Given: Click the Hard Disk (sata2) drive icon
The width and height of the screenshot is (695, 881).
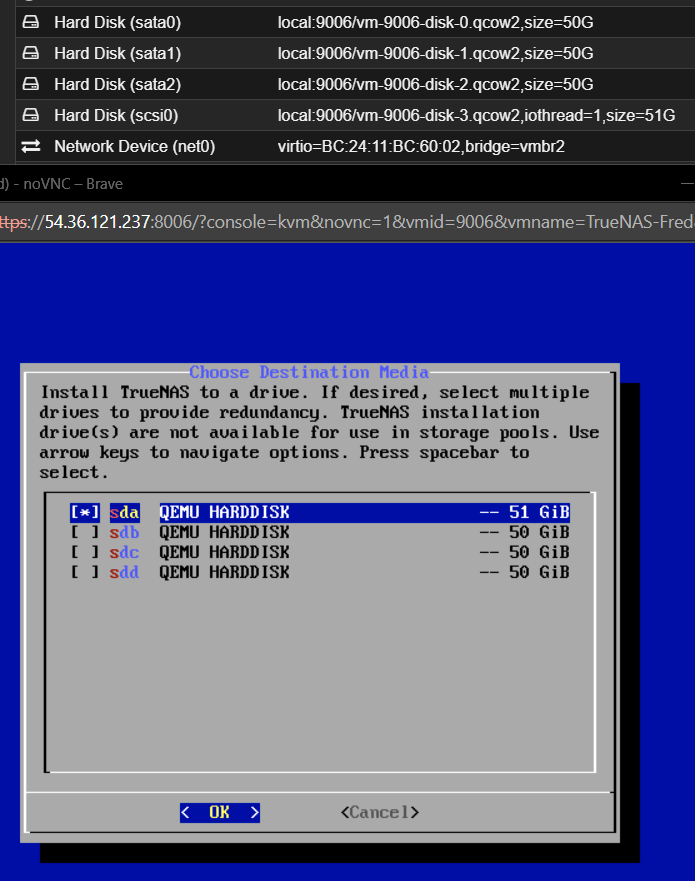Looking at the screenshot, I should (31, 84).
